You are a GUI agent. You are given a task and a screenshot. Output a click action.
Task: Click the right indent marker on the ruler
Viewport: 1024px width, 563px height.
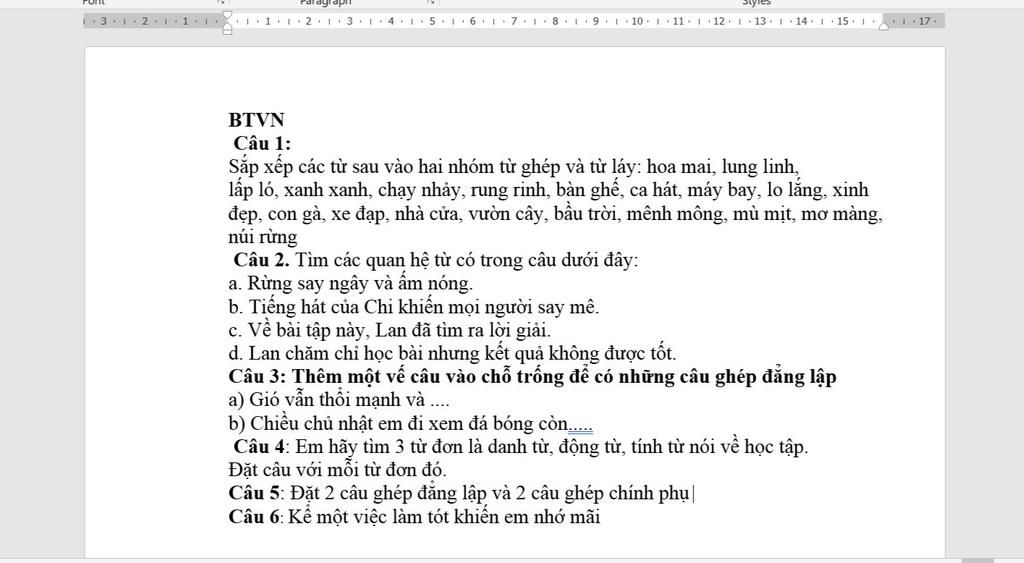pos(884,26)
